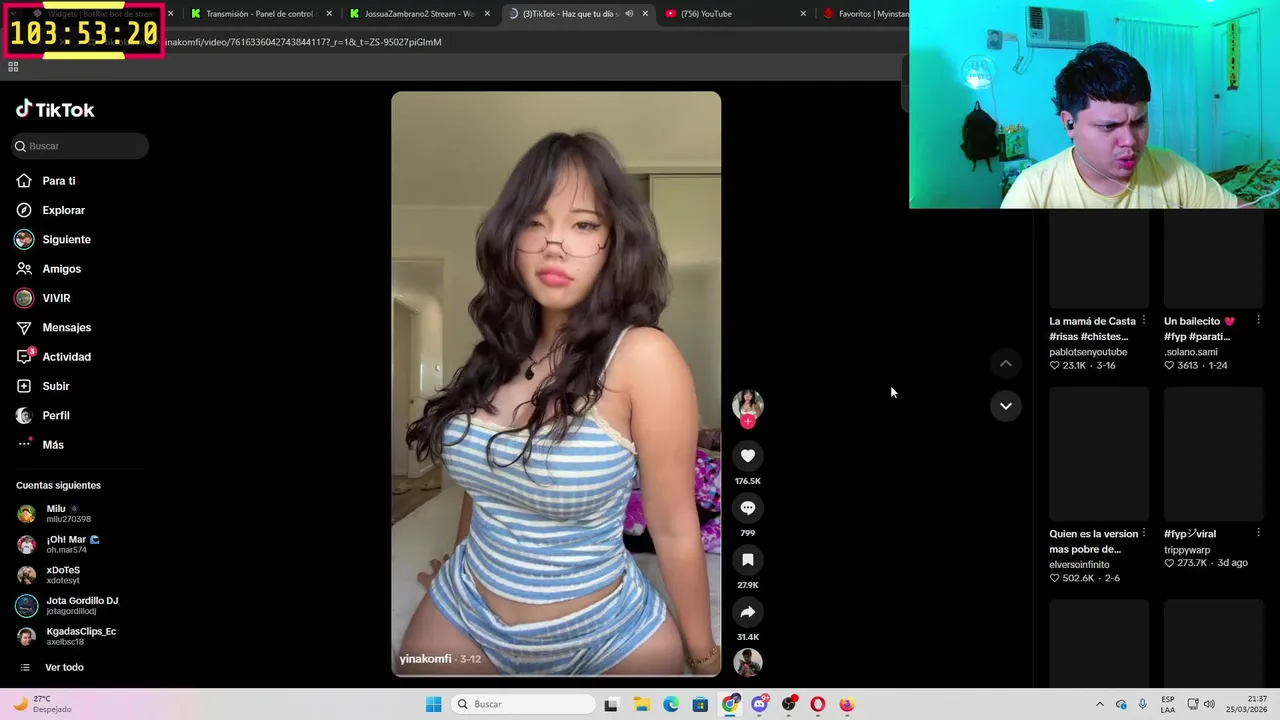Share the video using the arrow icon
This screenshot has width=1280, height=720.
tap(747, 612)
